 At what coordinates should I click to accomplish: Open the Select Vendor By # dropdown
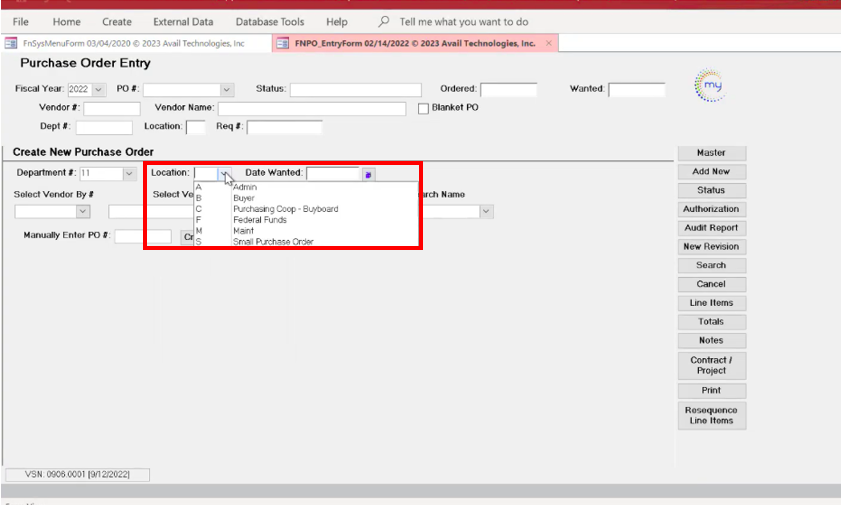[x=83, y=211]
